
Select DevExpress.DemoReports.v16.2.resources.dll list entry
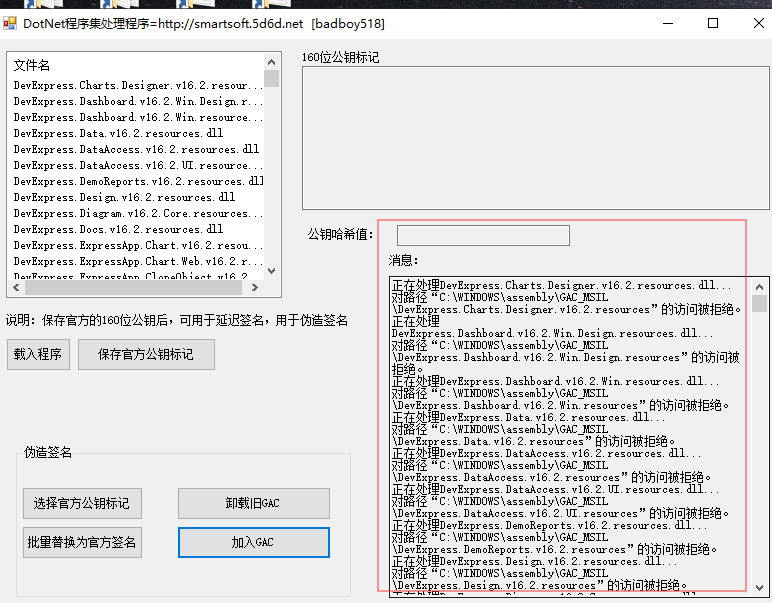pos(138,181)
